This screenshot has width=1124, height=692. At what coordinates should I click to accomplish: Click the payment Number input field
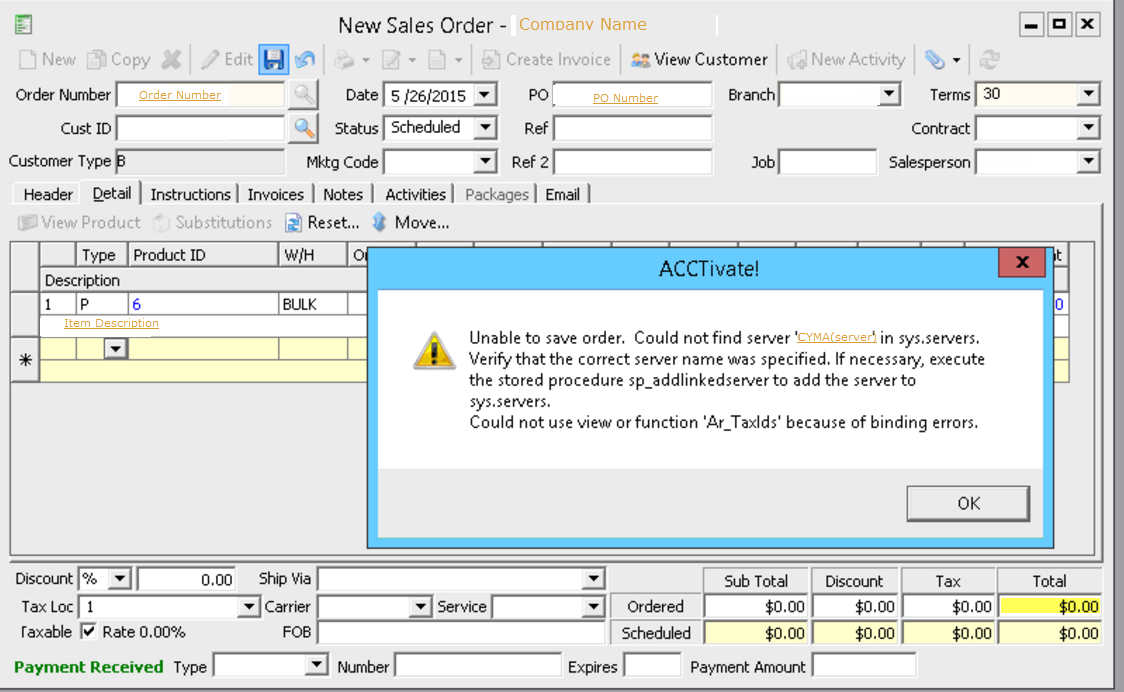coord(478,666)
